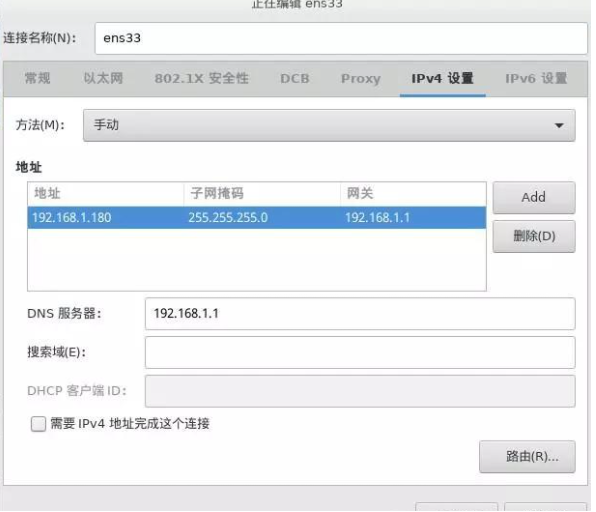Click the connection name field ens33

click(x=341, y=38)
